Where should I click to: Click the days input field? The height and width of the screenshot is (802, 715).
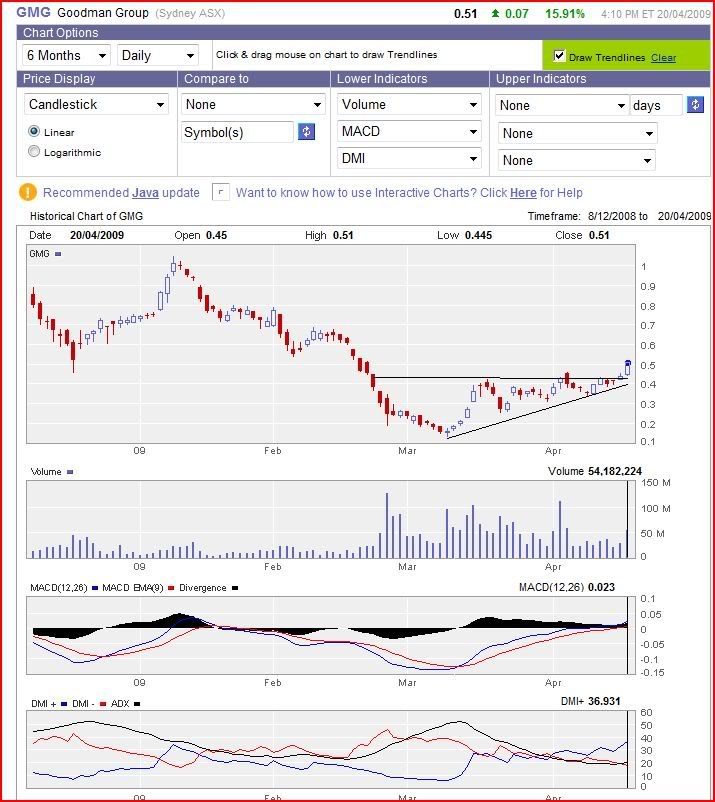click(656, 105)
